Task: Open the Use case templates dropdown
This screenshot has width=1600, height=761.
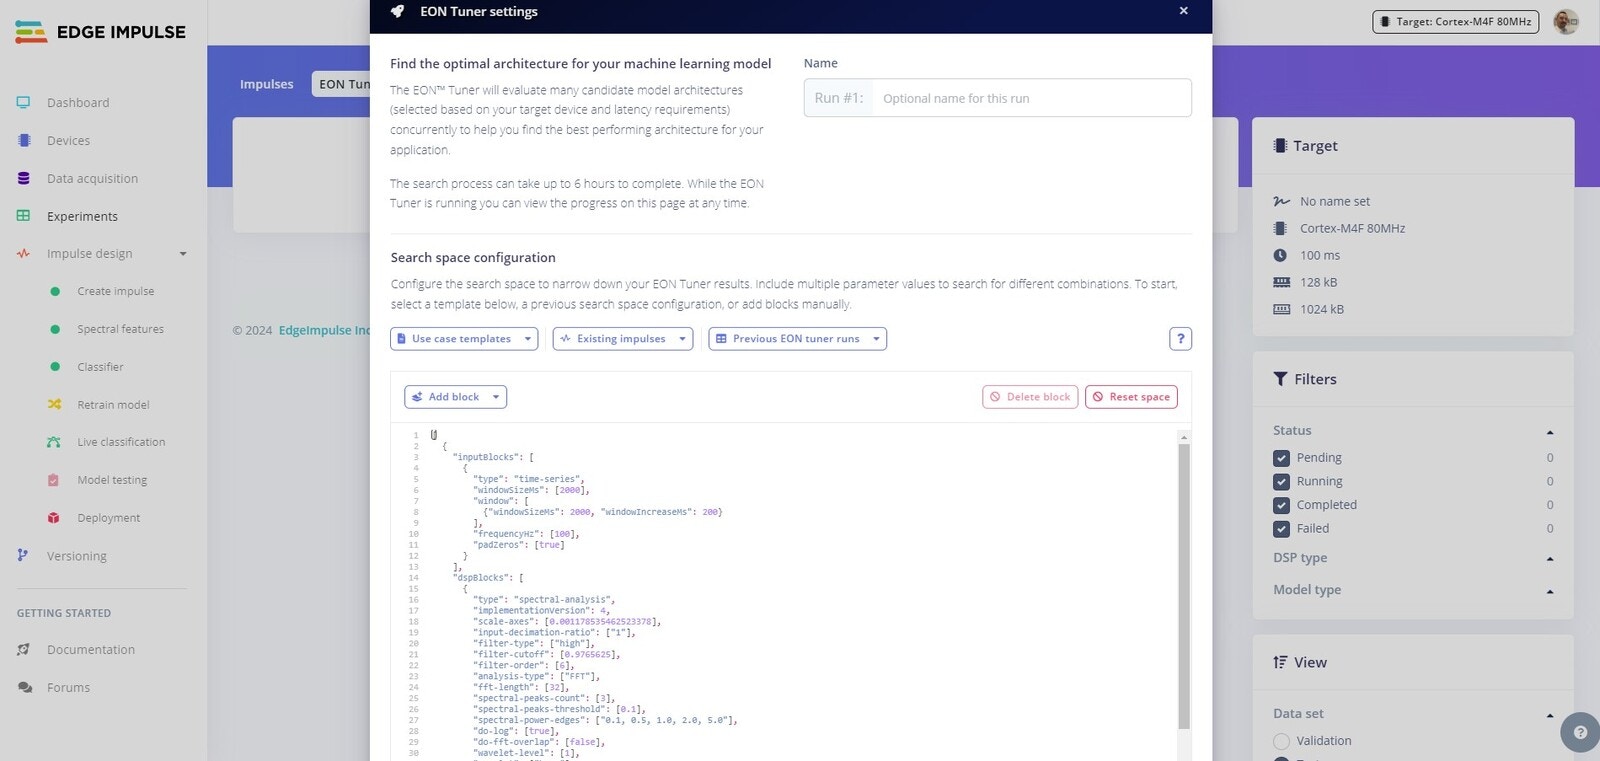Action: [464, 339]
